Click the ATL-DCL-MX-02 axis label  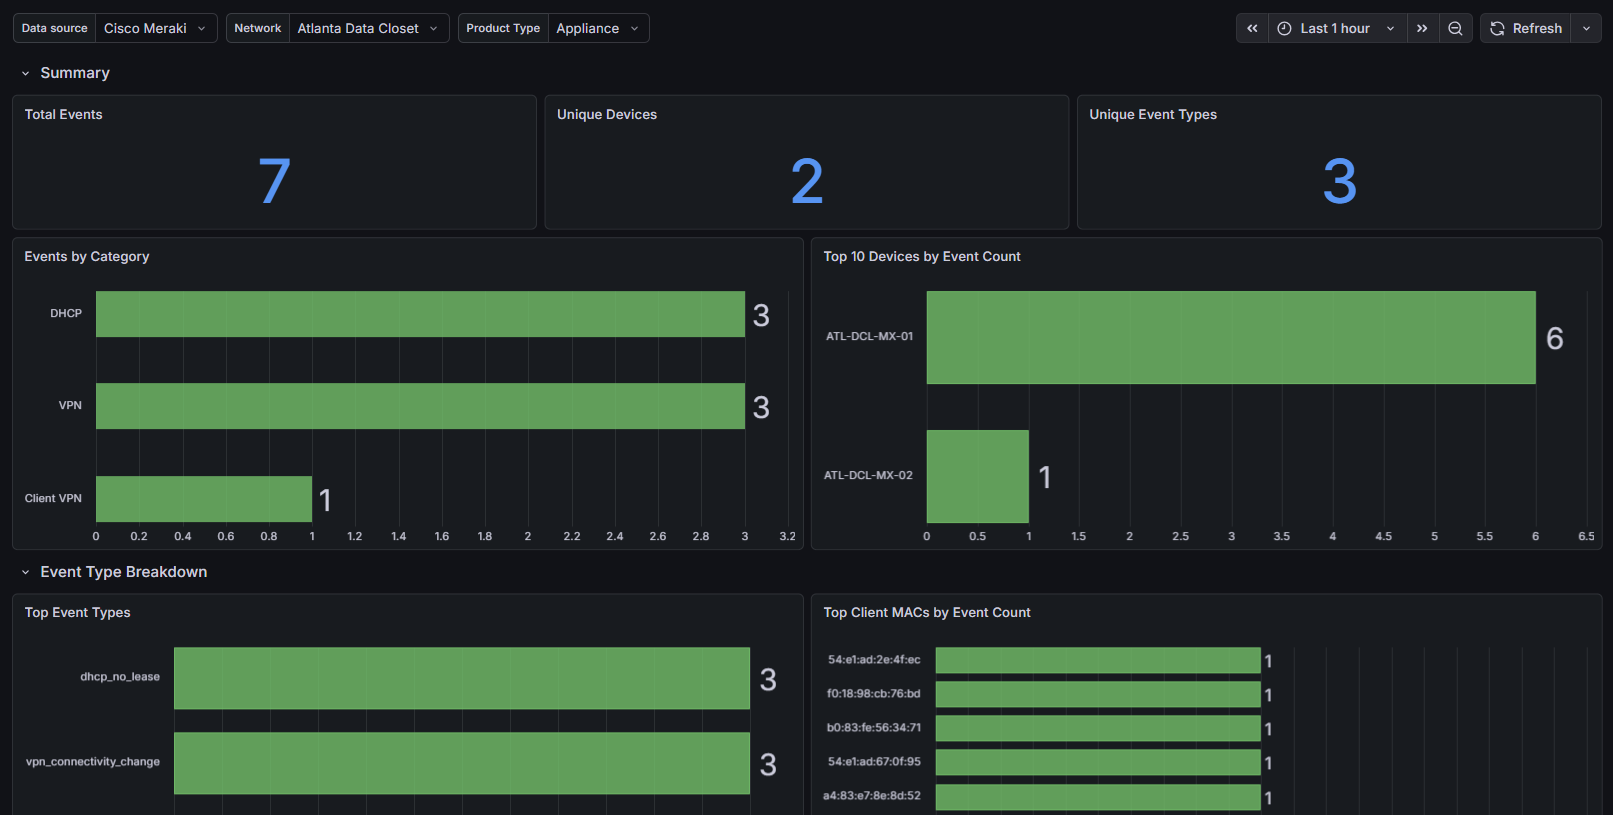[868, 475]
